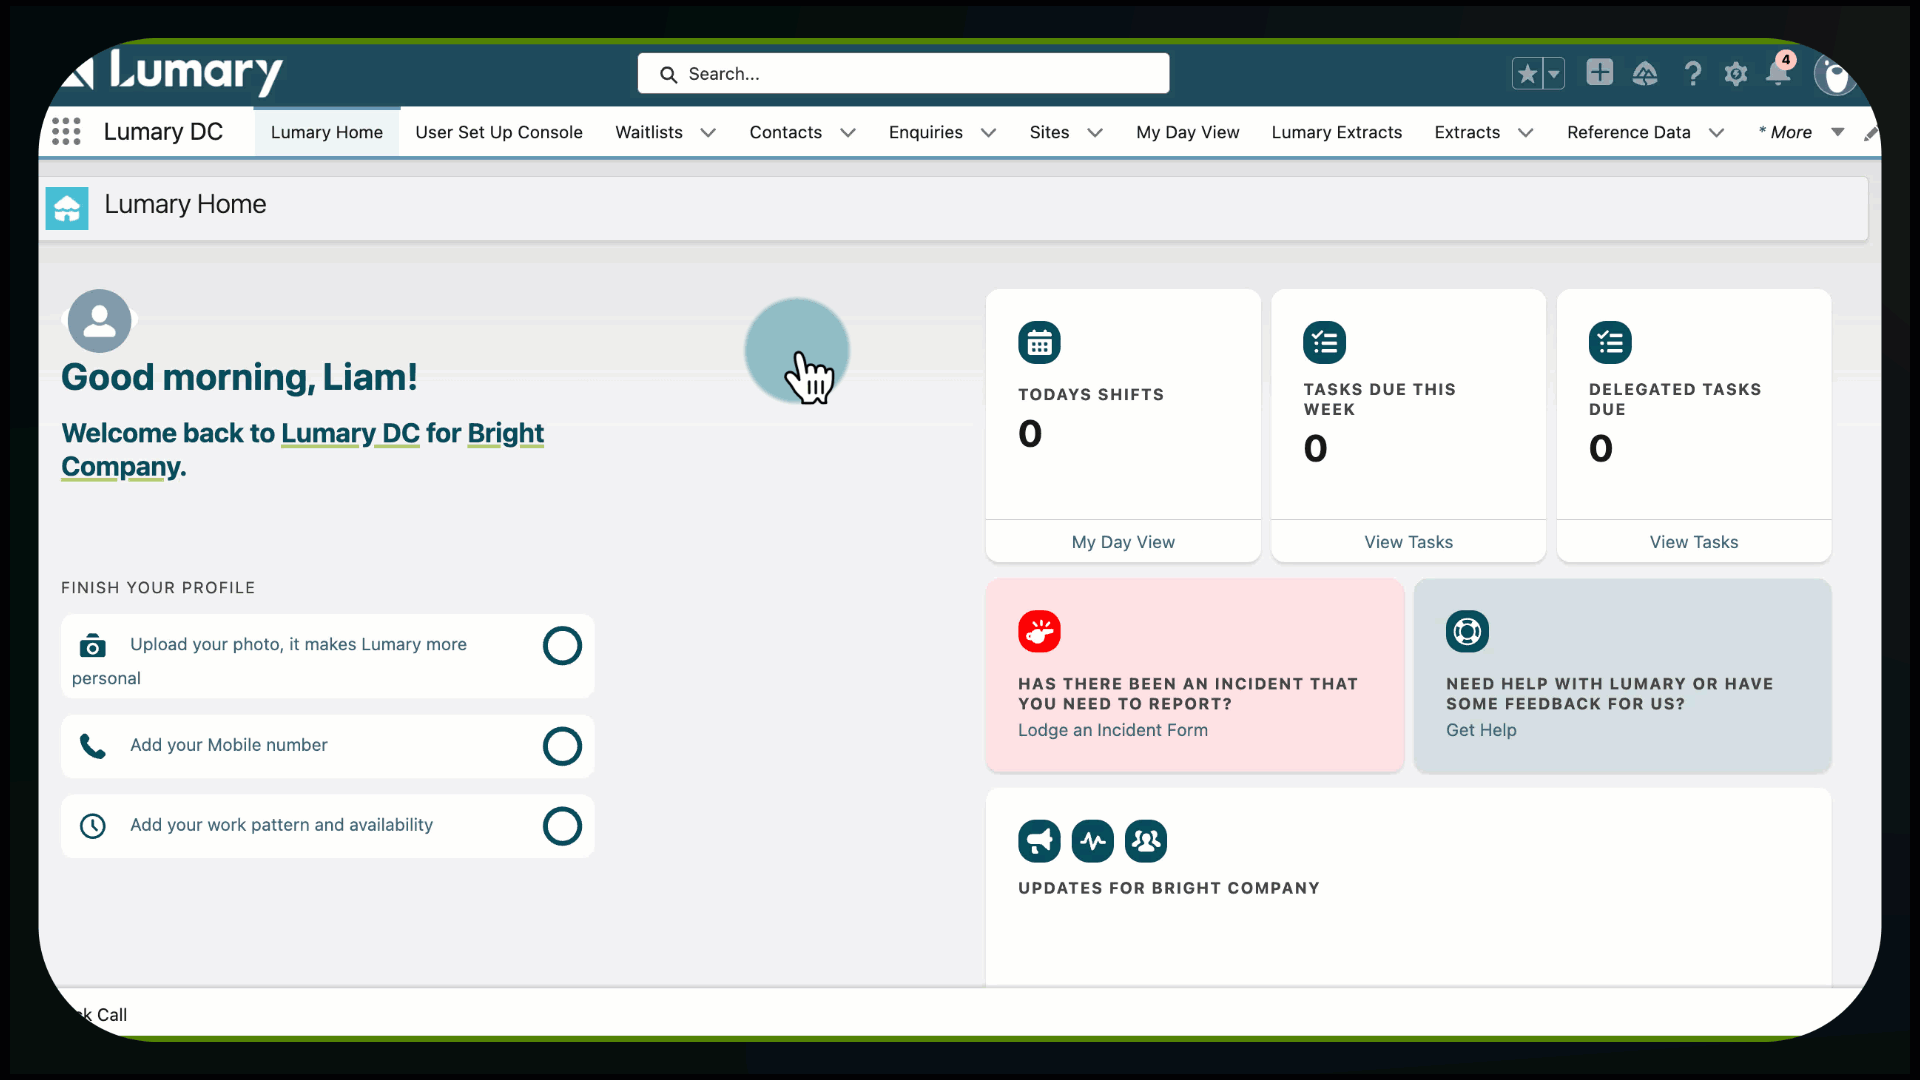This screenshot has height=1080, width=1920.
Task: Toggle the Add your Mobile number circle
Action: tap(562, 746)
